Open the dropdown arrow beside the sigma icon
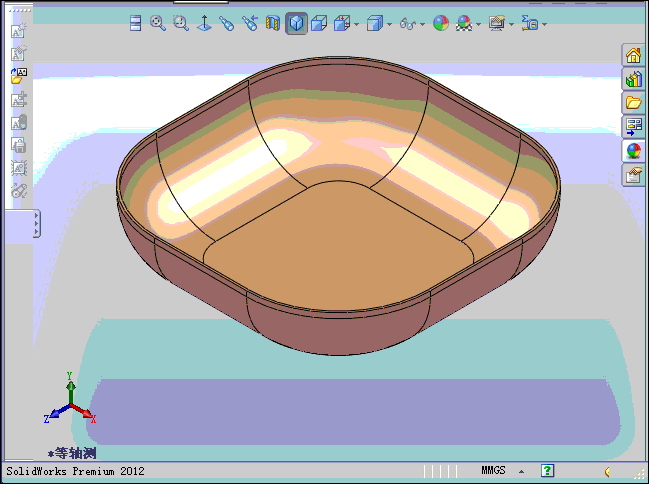The width and height of the screenshot is (649, 484). click(545, 24)
